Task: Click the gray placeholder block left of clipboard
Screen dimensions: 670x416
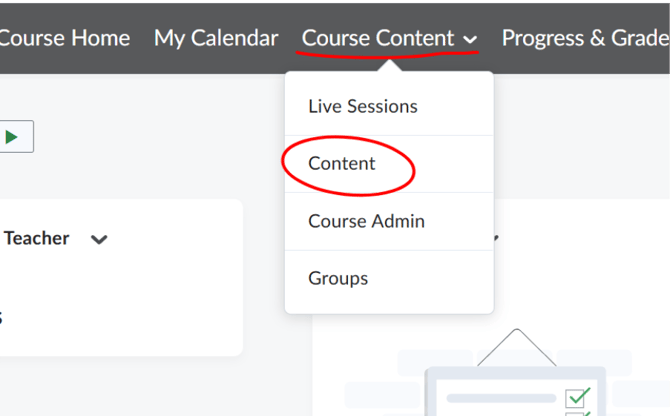Action: click(382, 394)
